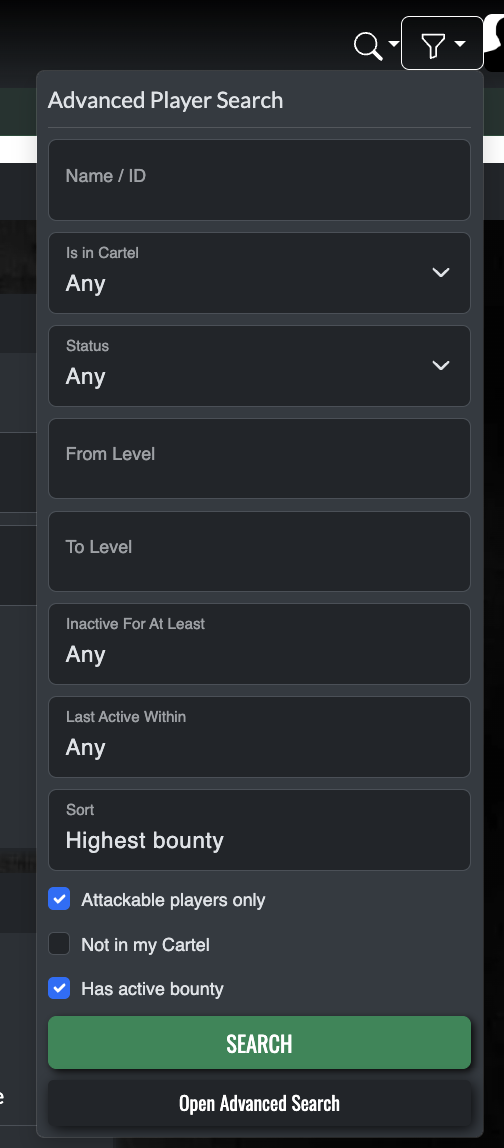
Task: Open the Sort Highest bounty selector
Action: click(x=259, y=830)
